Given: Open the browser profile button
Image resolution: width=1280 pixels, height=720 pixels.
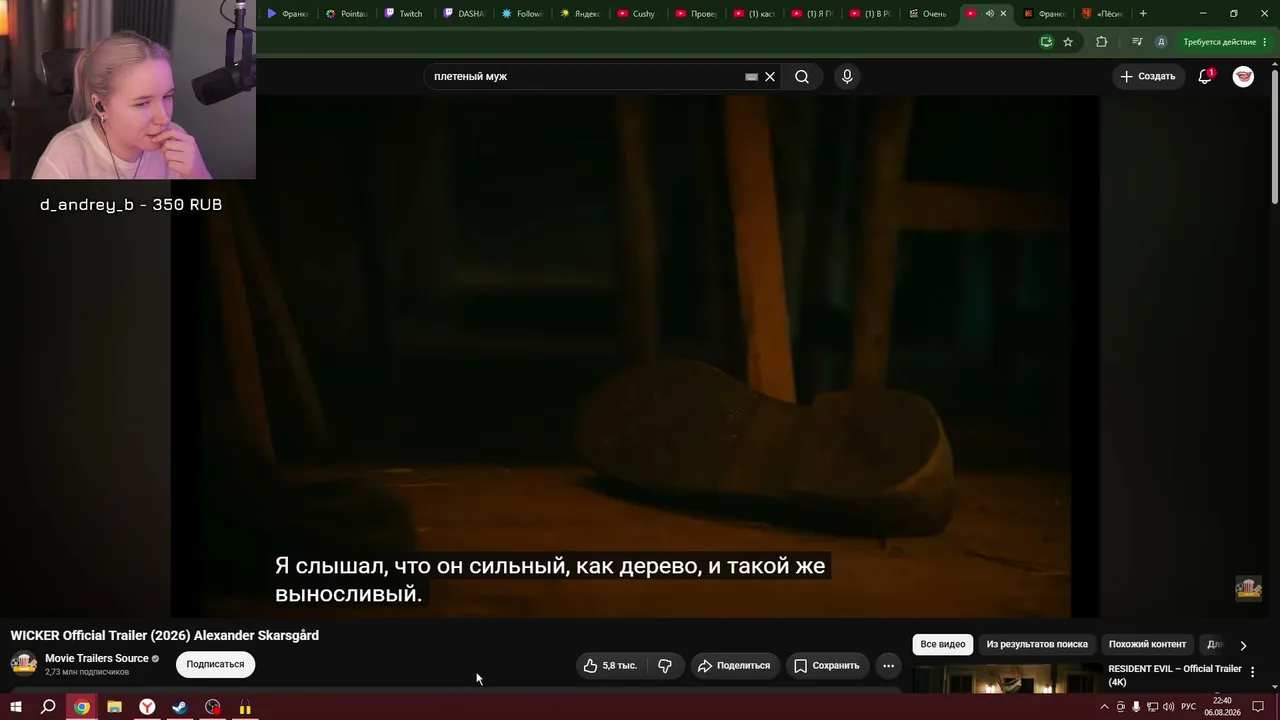Looking at the screenshot, I should click(x=1161, y=42).
